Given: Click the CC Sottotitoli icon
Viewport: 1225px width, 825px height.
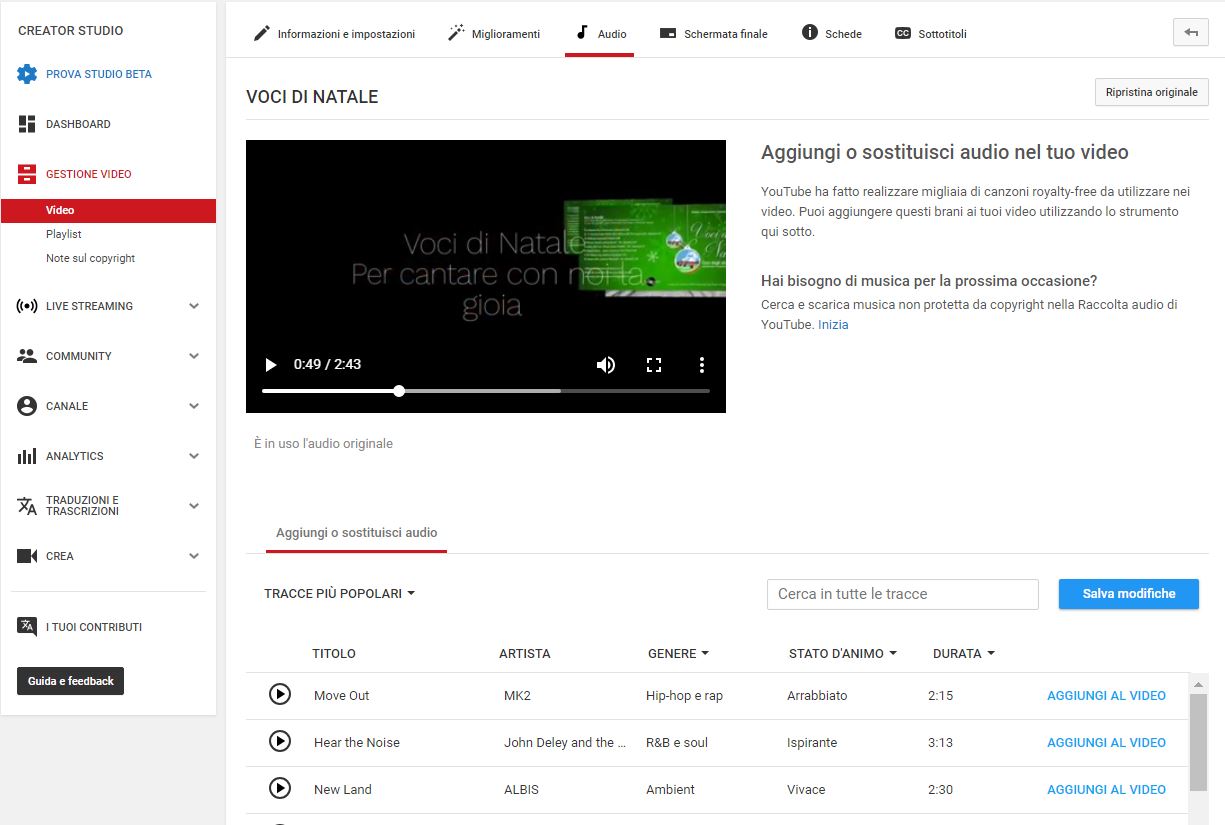Looking at the screenshot, I should [903, 33].
